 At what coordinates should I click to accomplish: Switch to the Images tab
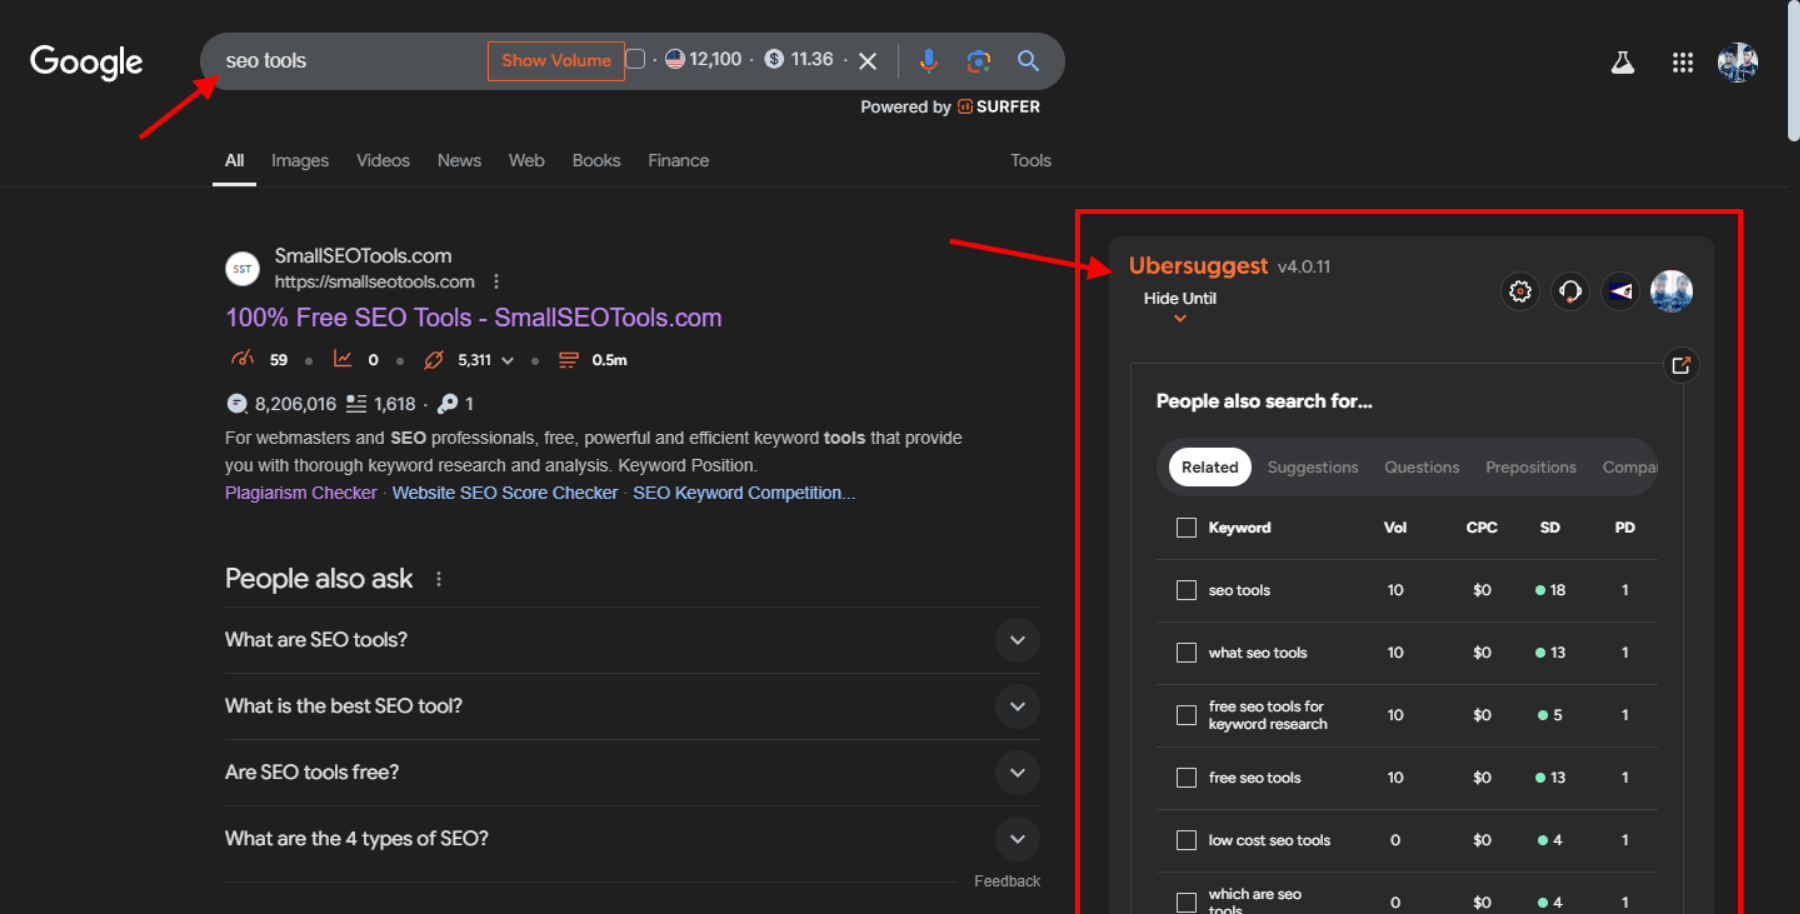coord(300,160)
